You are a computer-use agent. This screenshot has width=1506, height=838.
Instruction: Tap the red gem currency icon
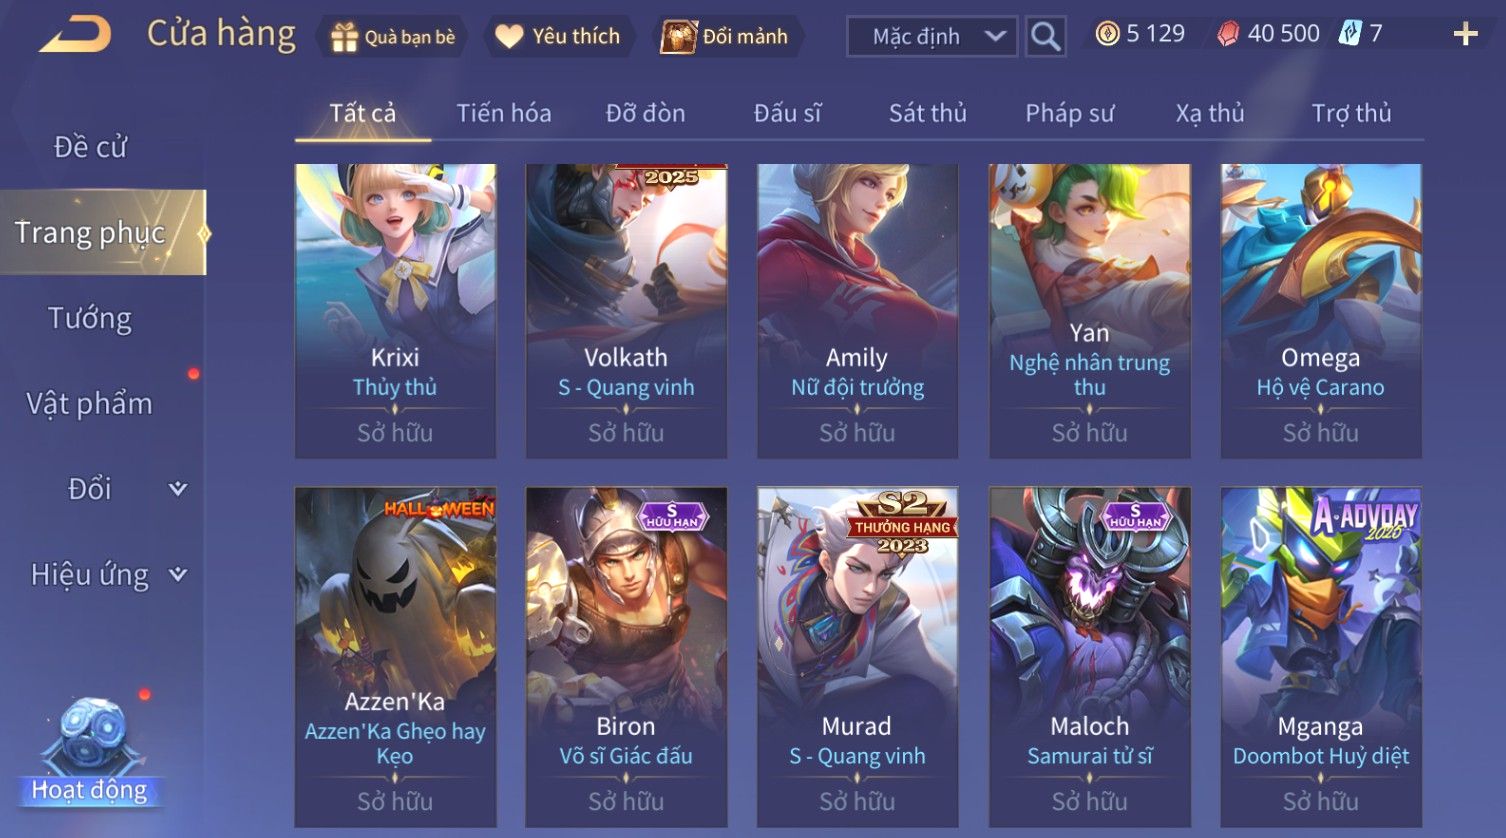pos(1228,34)
